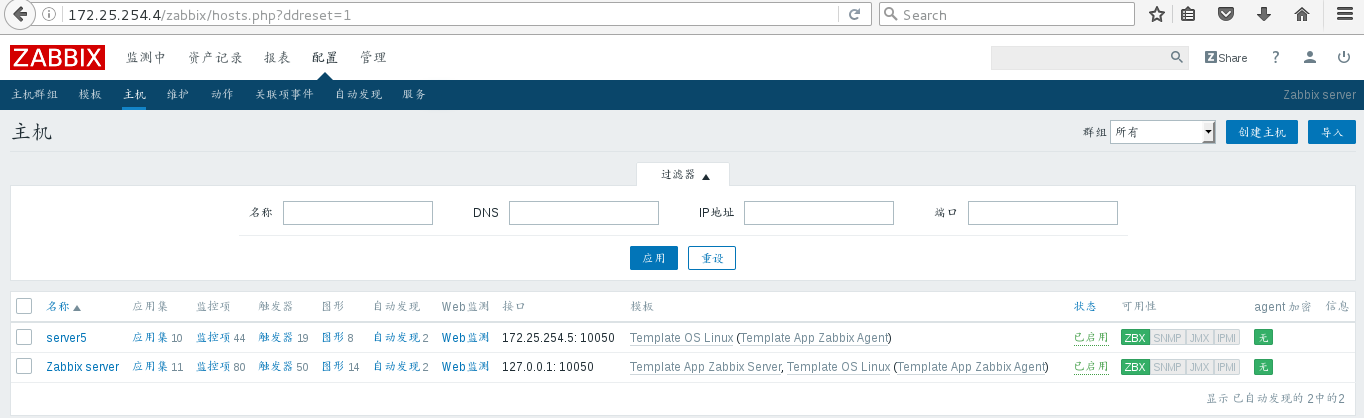Open the 监测中 top menu
Viewport: 1364px width, 418px height.
click(146, 58)
